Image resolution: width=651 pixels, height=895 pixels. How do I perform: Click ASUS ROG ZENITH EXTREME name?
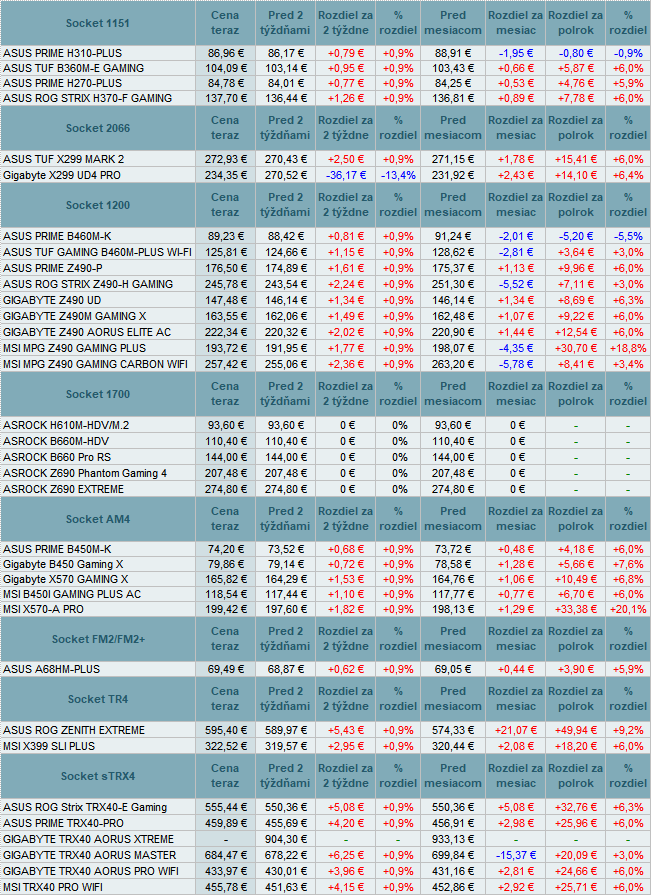pos(74,730)
